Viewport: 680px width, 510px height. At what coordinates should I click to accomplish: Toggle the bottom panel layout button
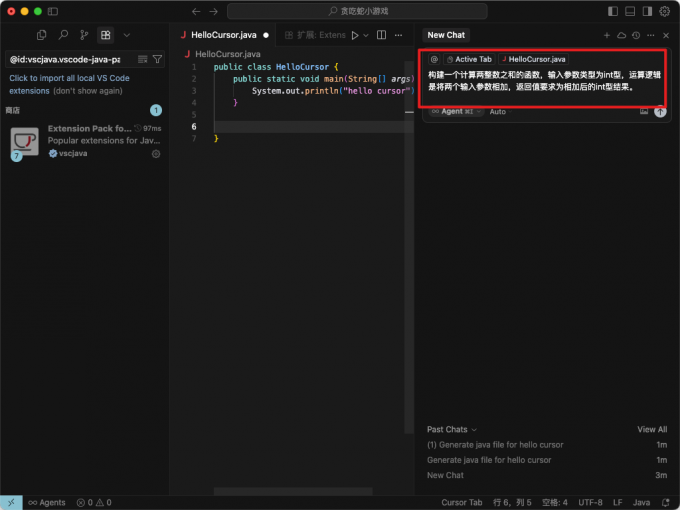point(630,11)
